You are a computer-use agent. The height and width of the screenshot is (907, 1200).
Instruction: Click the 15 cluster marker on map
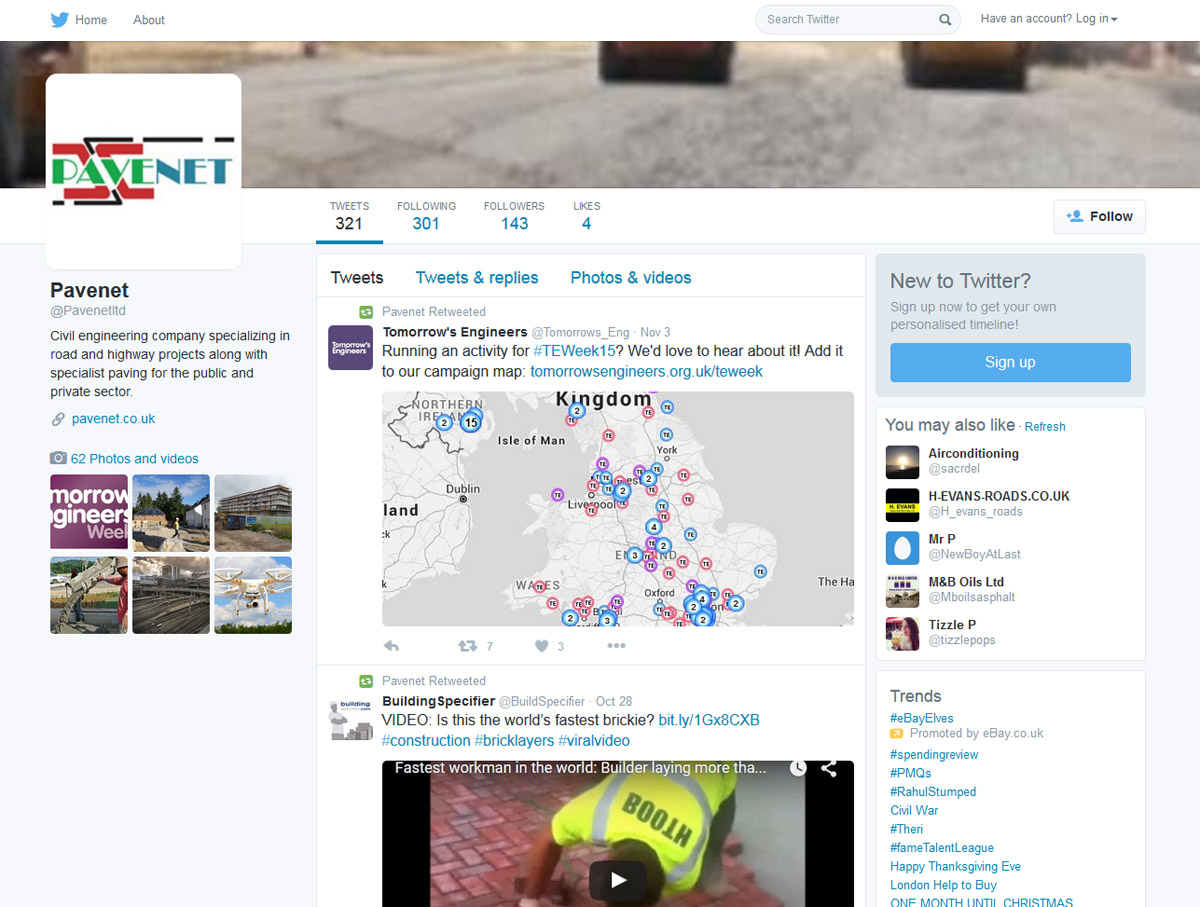470,422
